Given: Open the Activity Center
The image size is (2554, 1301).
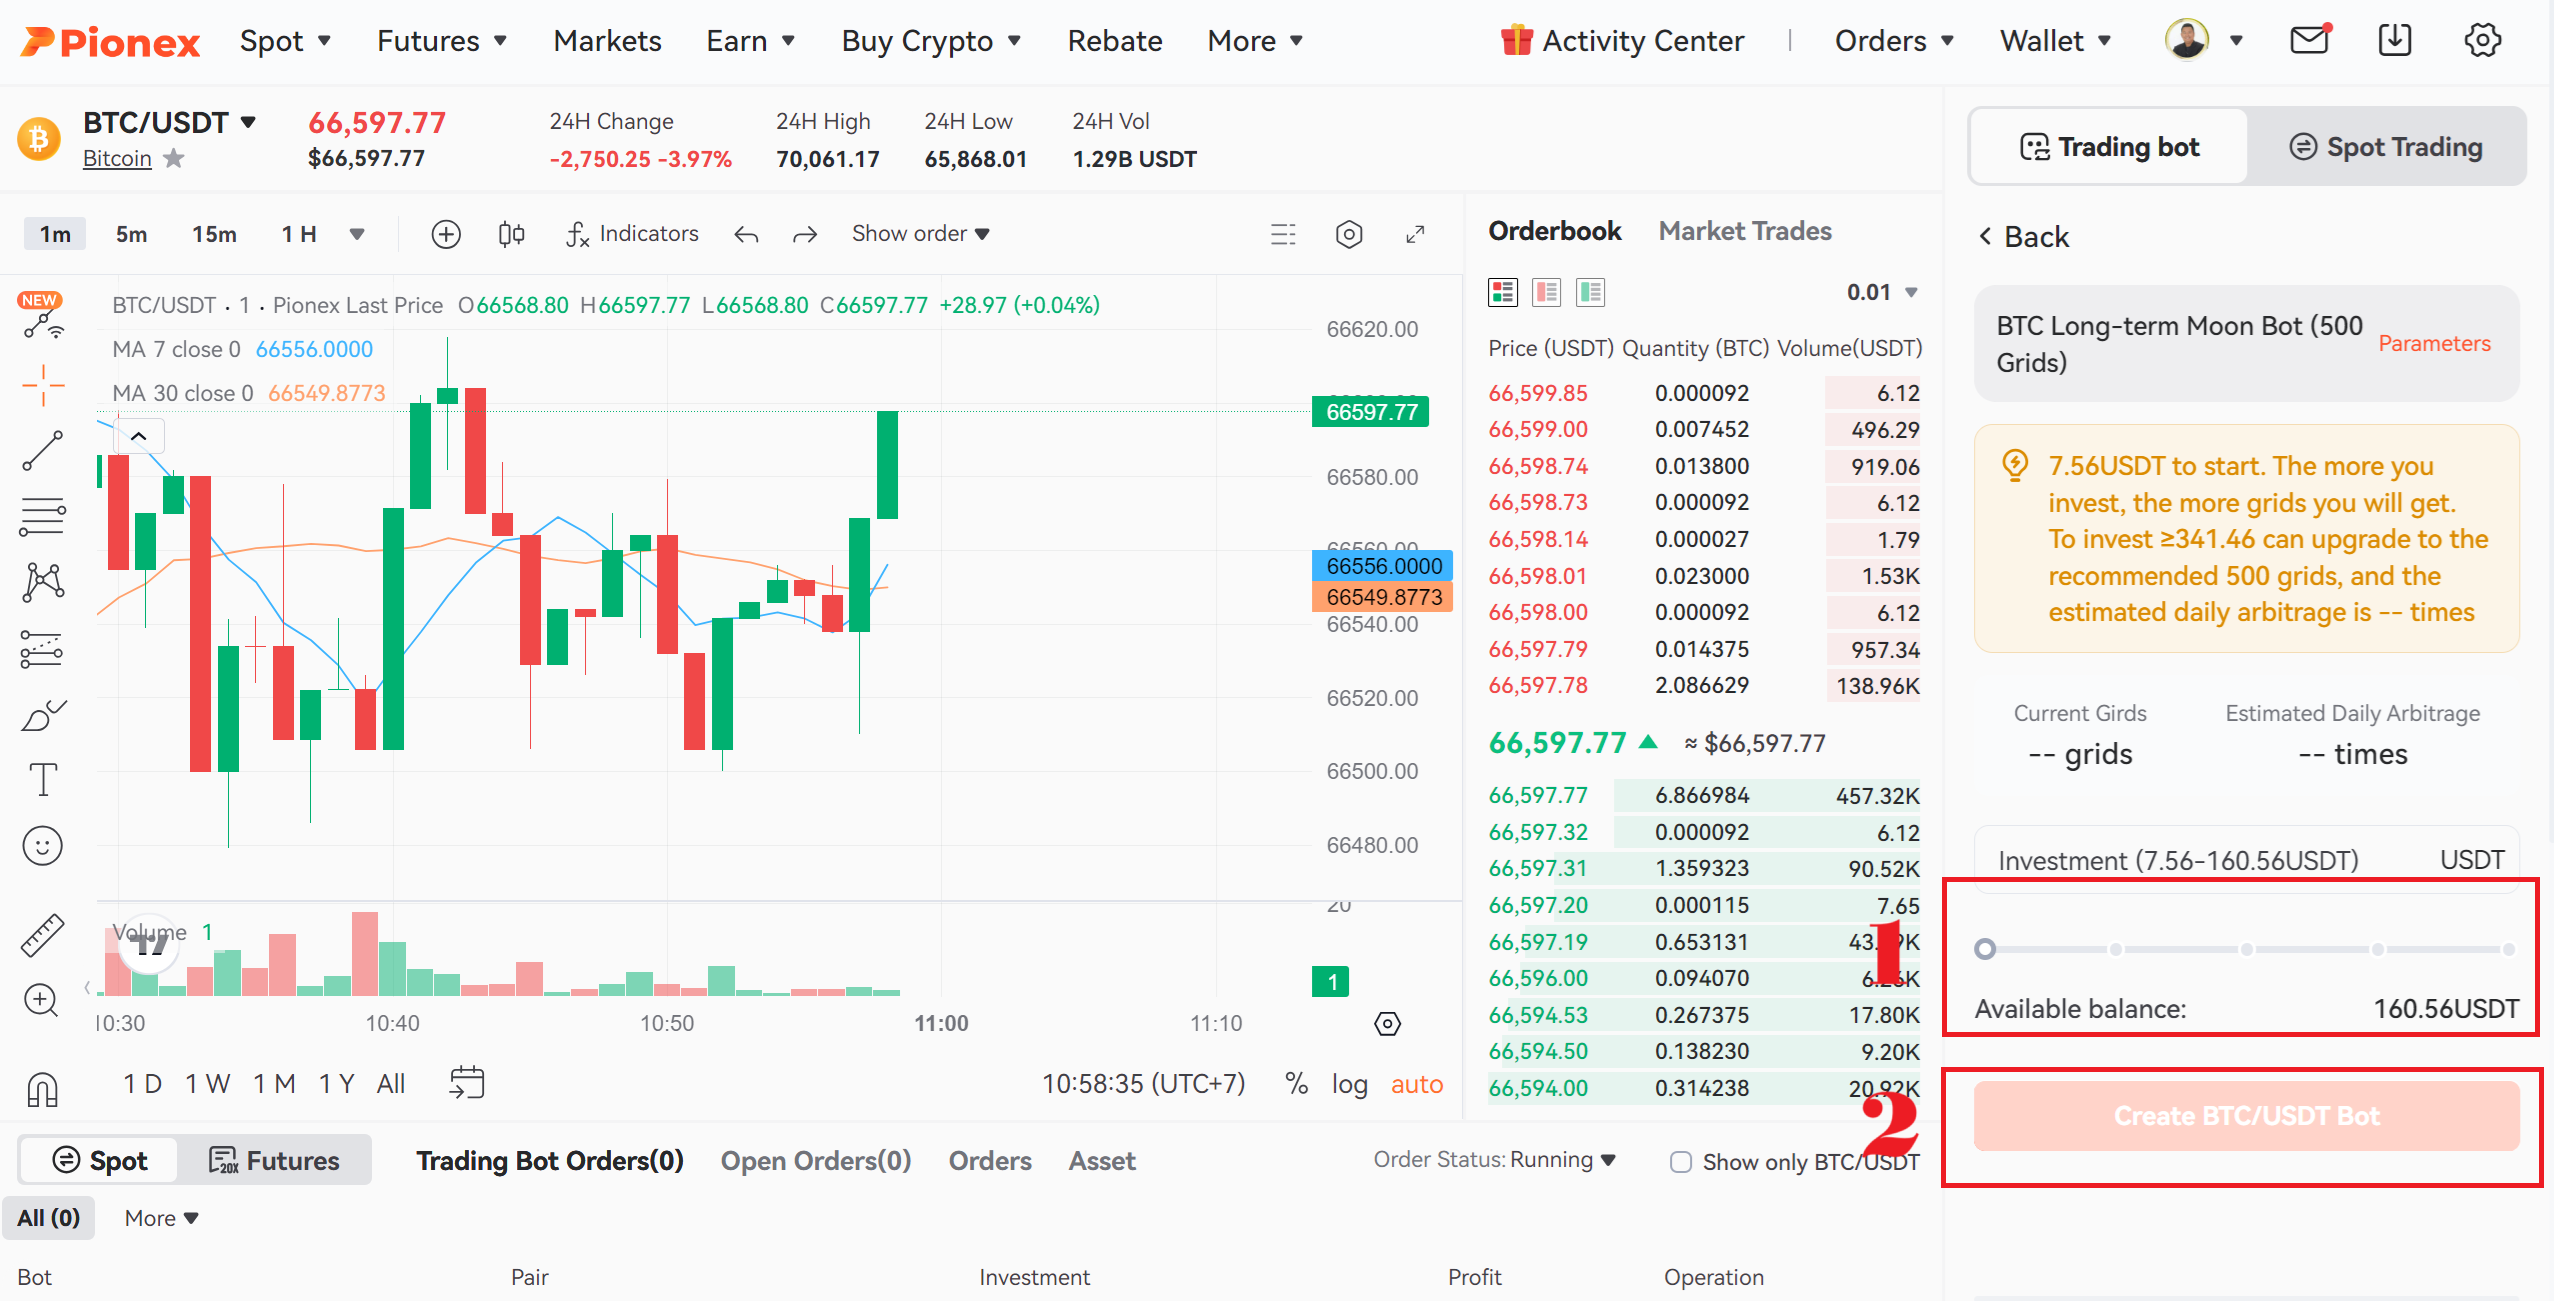Looking at the screenshot, I should pos(1622,41).
